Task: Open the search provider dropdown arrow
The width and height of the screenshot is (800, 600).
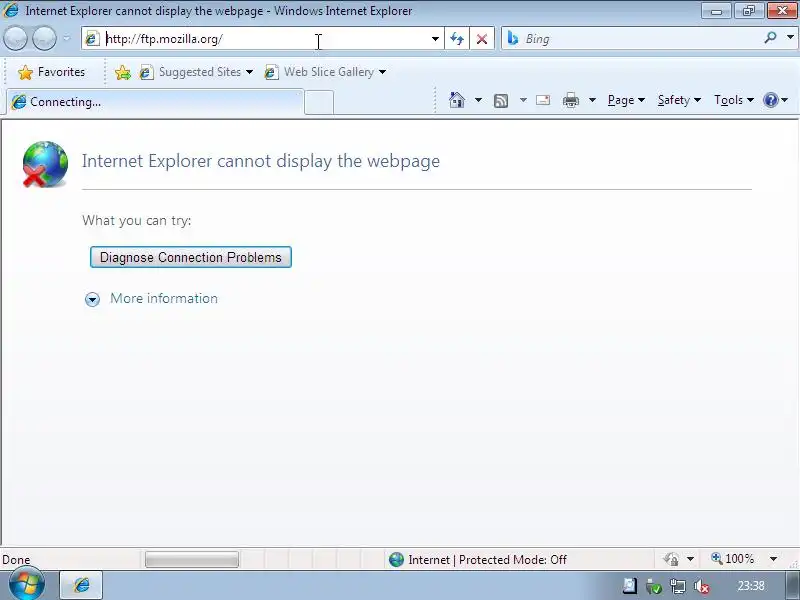Action: 790,38
